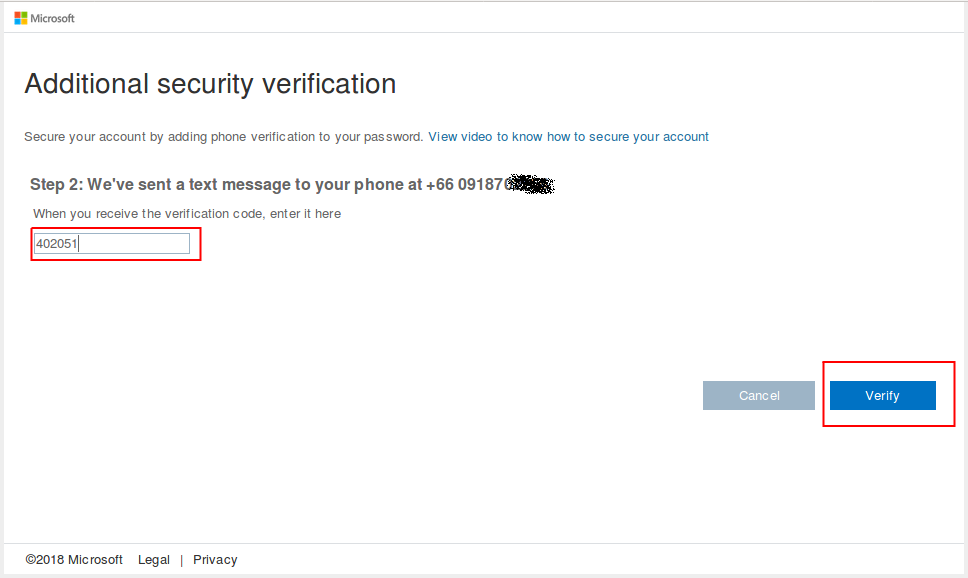968x578 pixels.
Task: Open the 'View video to know how' link
Action: [568, 137]
